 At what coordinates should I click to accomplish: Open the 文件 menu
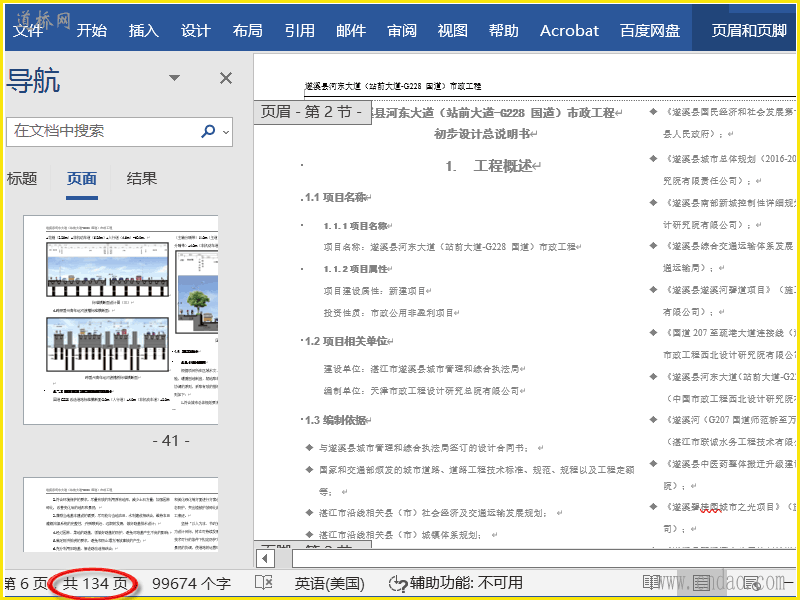[x=28, y=31]
